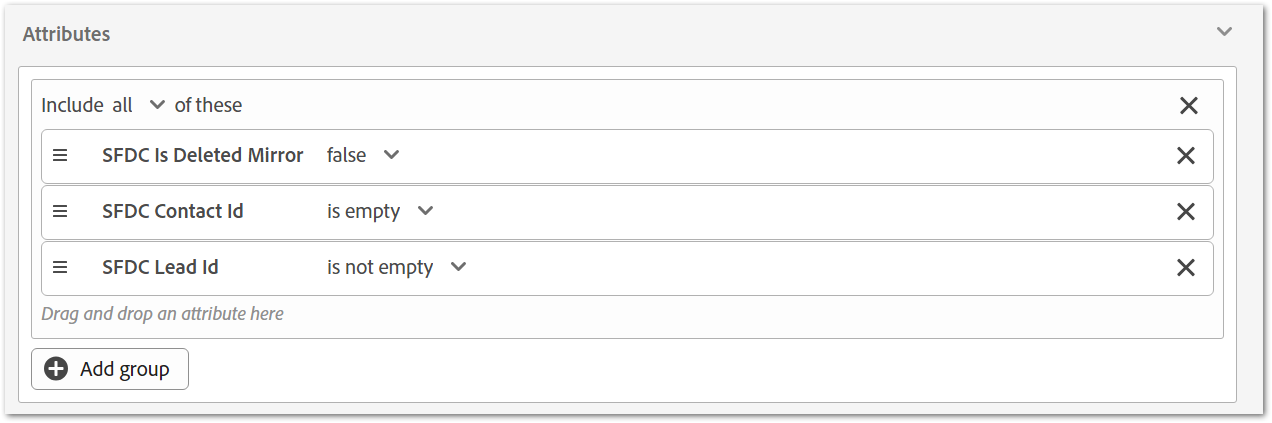The image size is (1272, 423).
Task: Click the 'of these' text label
Action: (x=208, y=105)
